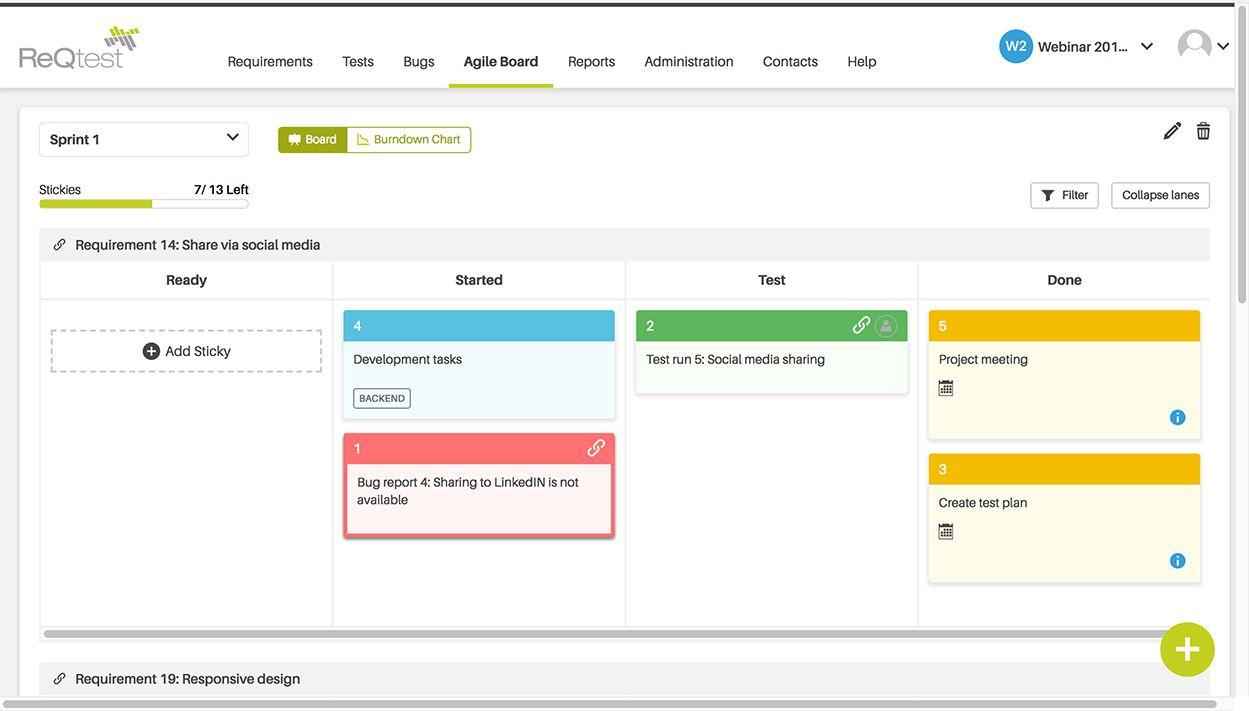
Task: Open the Filter button
Action: [1064, 196]
